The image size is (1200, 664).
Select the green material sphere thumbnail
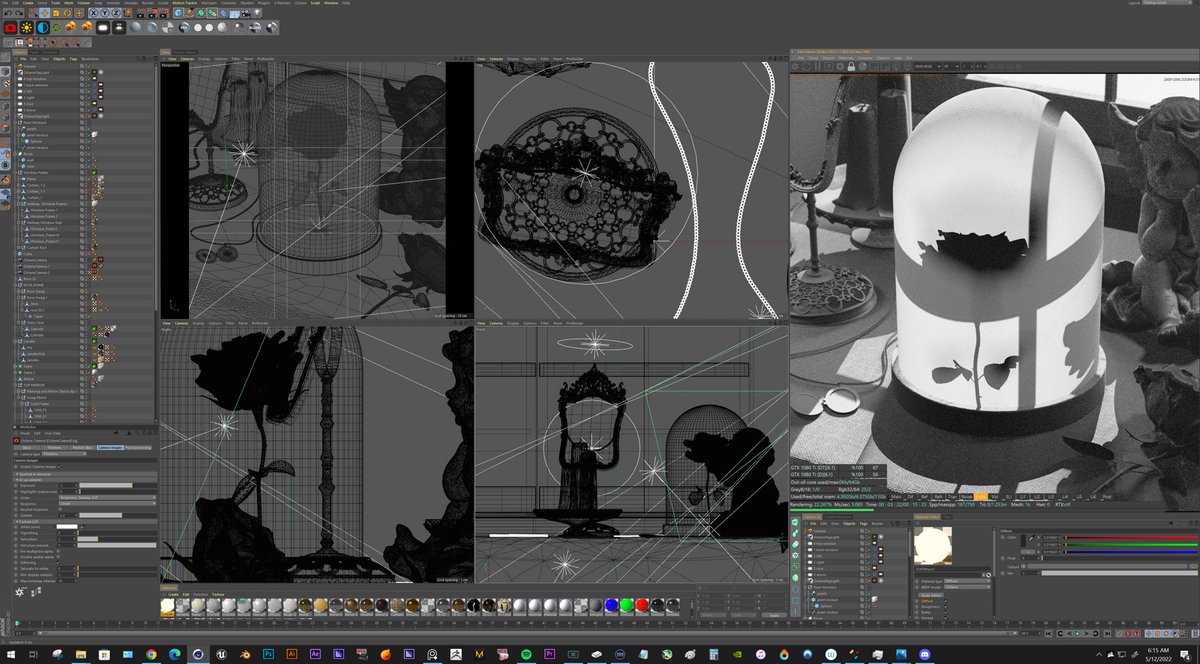point(626,605)
